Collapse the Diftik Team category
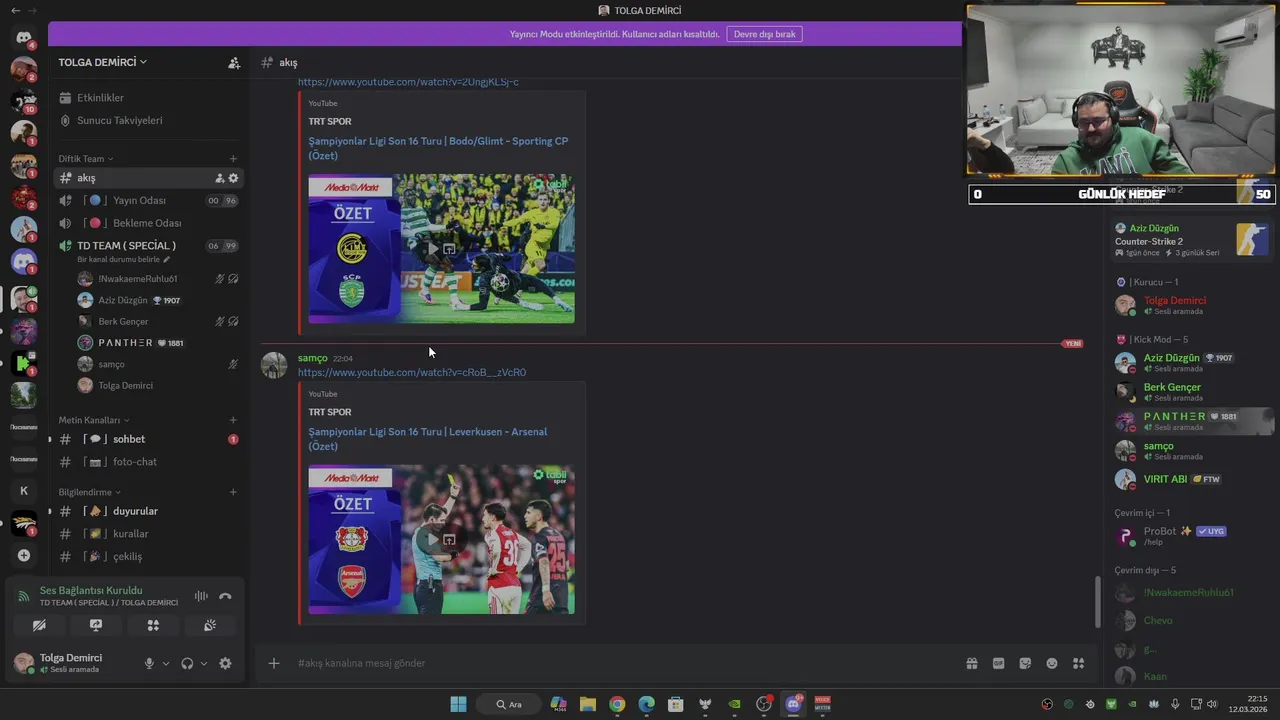1280x720 pixels. click(85, 158)
